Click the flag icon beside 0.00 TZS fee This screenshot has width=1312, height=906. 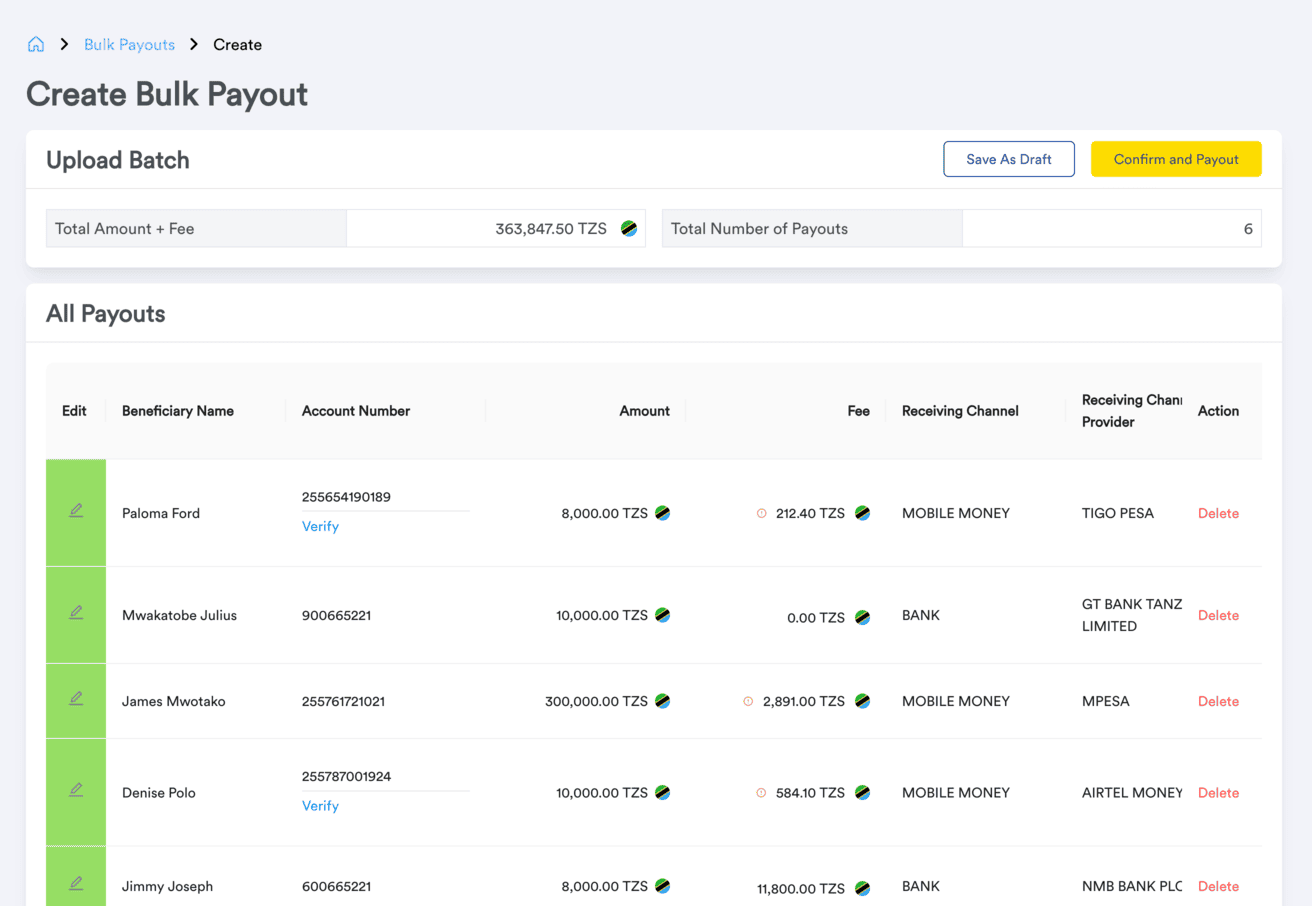tap(862, 617)
